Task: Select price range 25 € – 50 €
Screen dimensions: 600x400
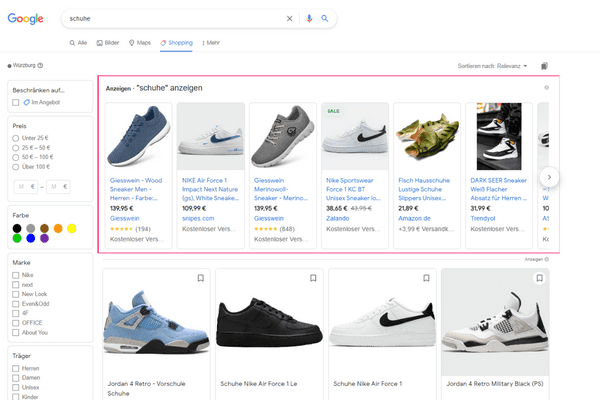Action: coord(15,148)
